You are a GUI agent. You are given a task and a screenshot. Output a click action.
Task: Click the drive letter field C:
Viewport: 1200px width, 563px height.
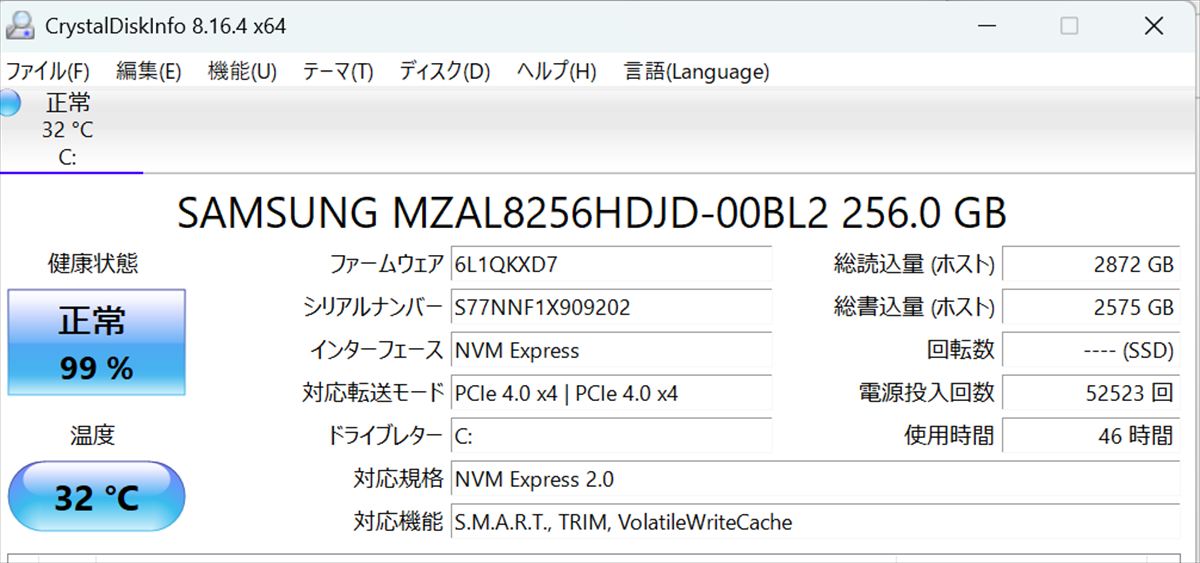click(x=611, y=436)
